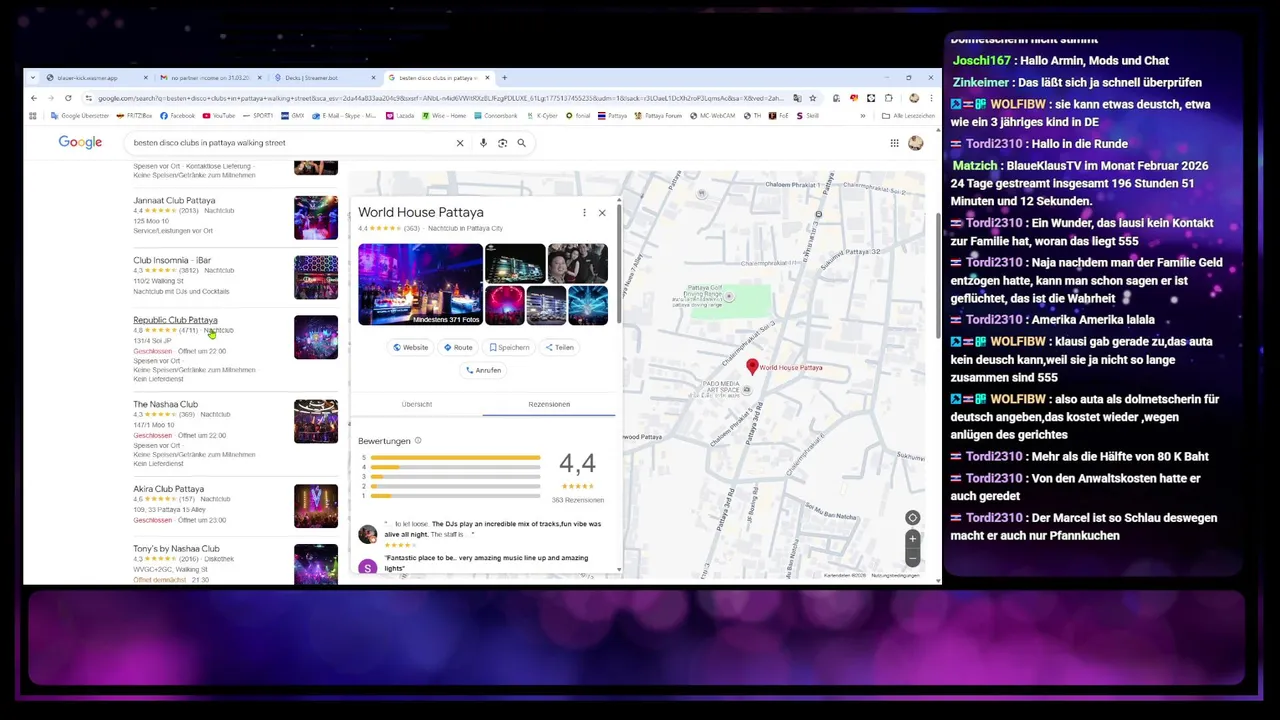Click the red World House Pattaya map pin

[x=752, y=367]
